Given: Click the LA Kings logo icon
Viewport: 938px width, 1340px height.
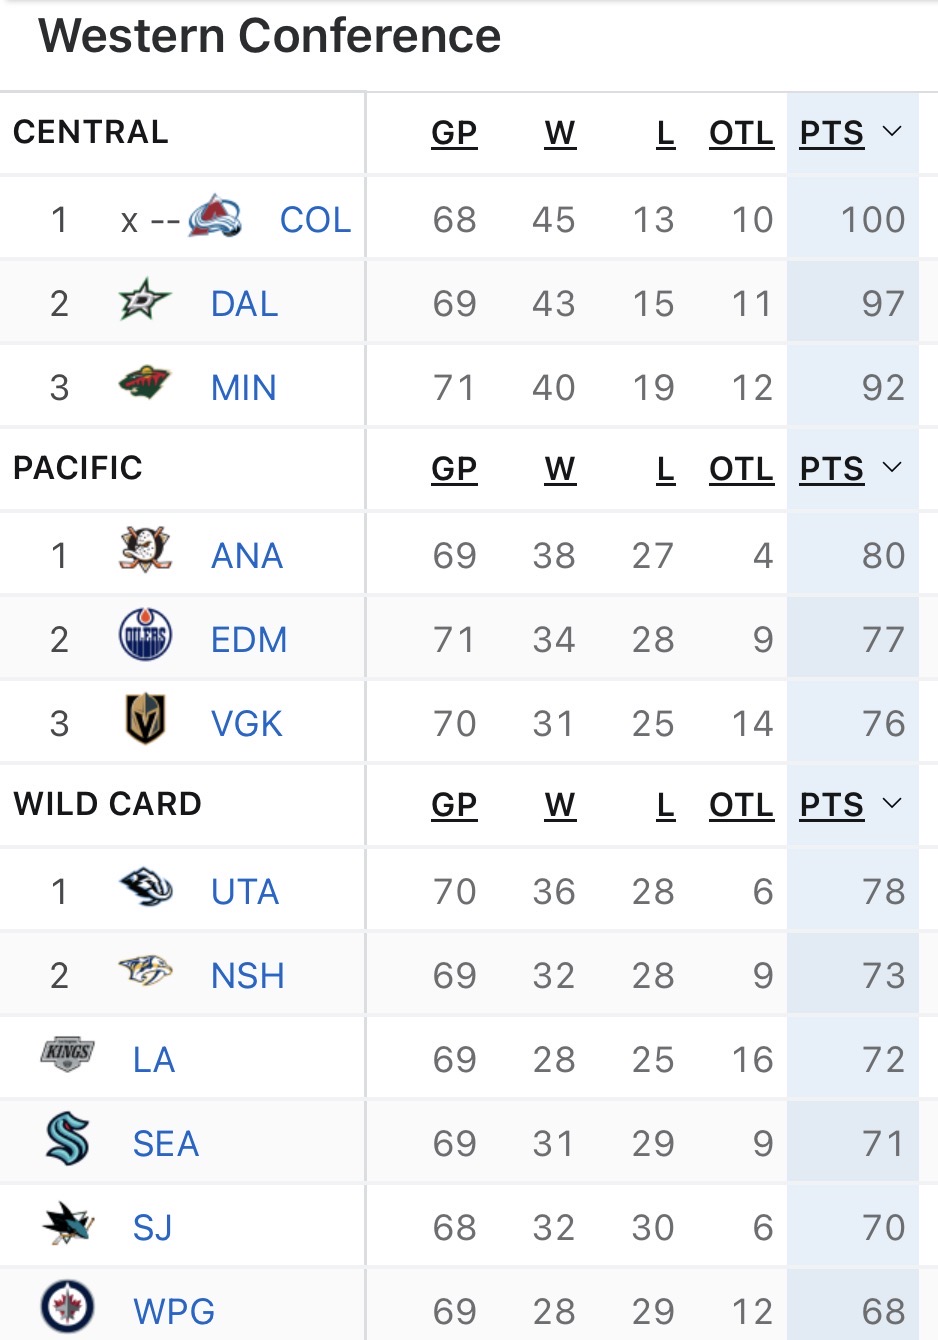Looking at the screenshot, I should 68,1054.
